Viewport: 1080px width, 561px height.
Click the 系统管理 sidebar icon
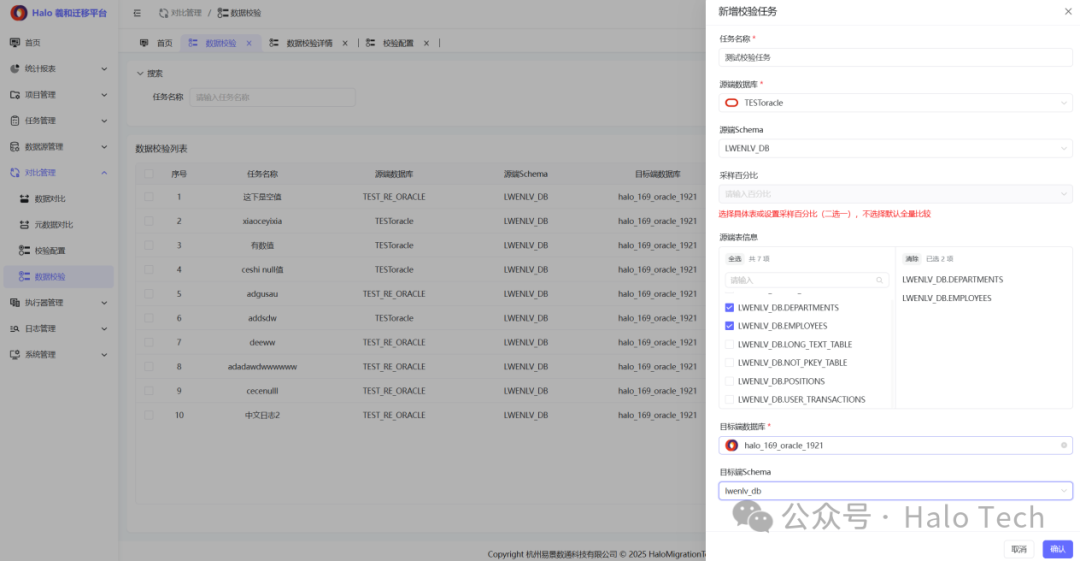[15, 355]
